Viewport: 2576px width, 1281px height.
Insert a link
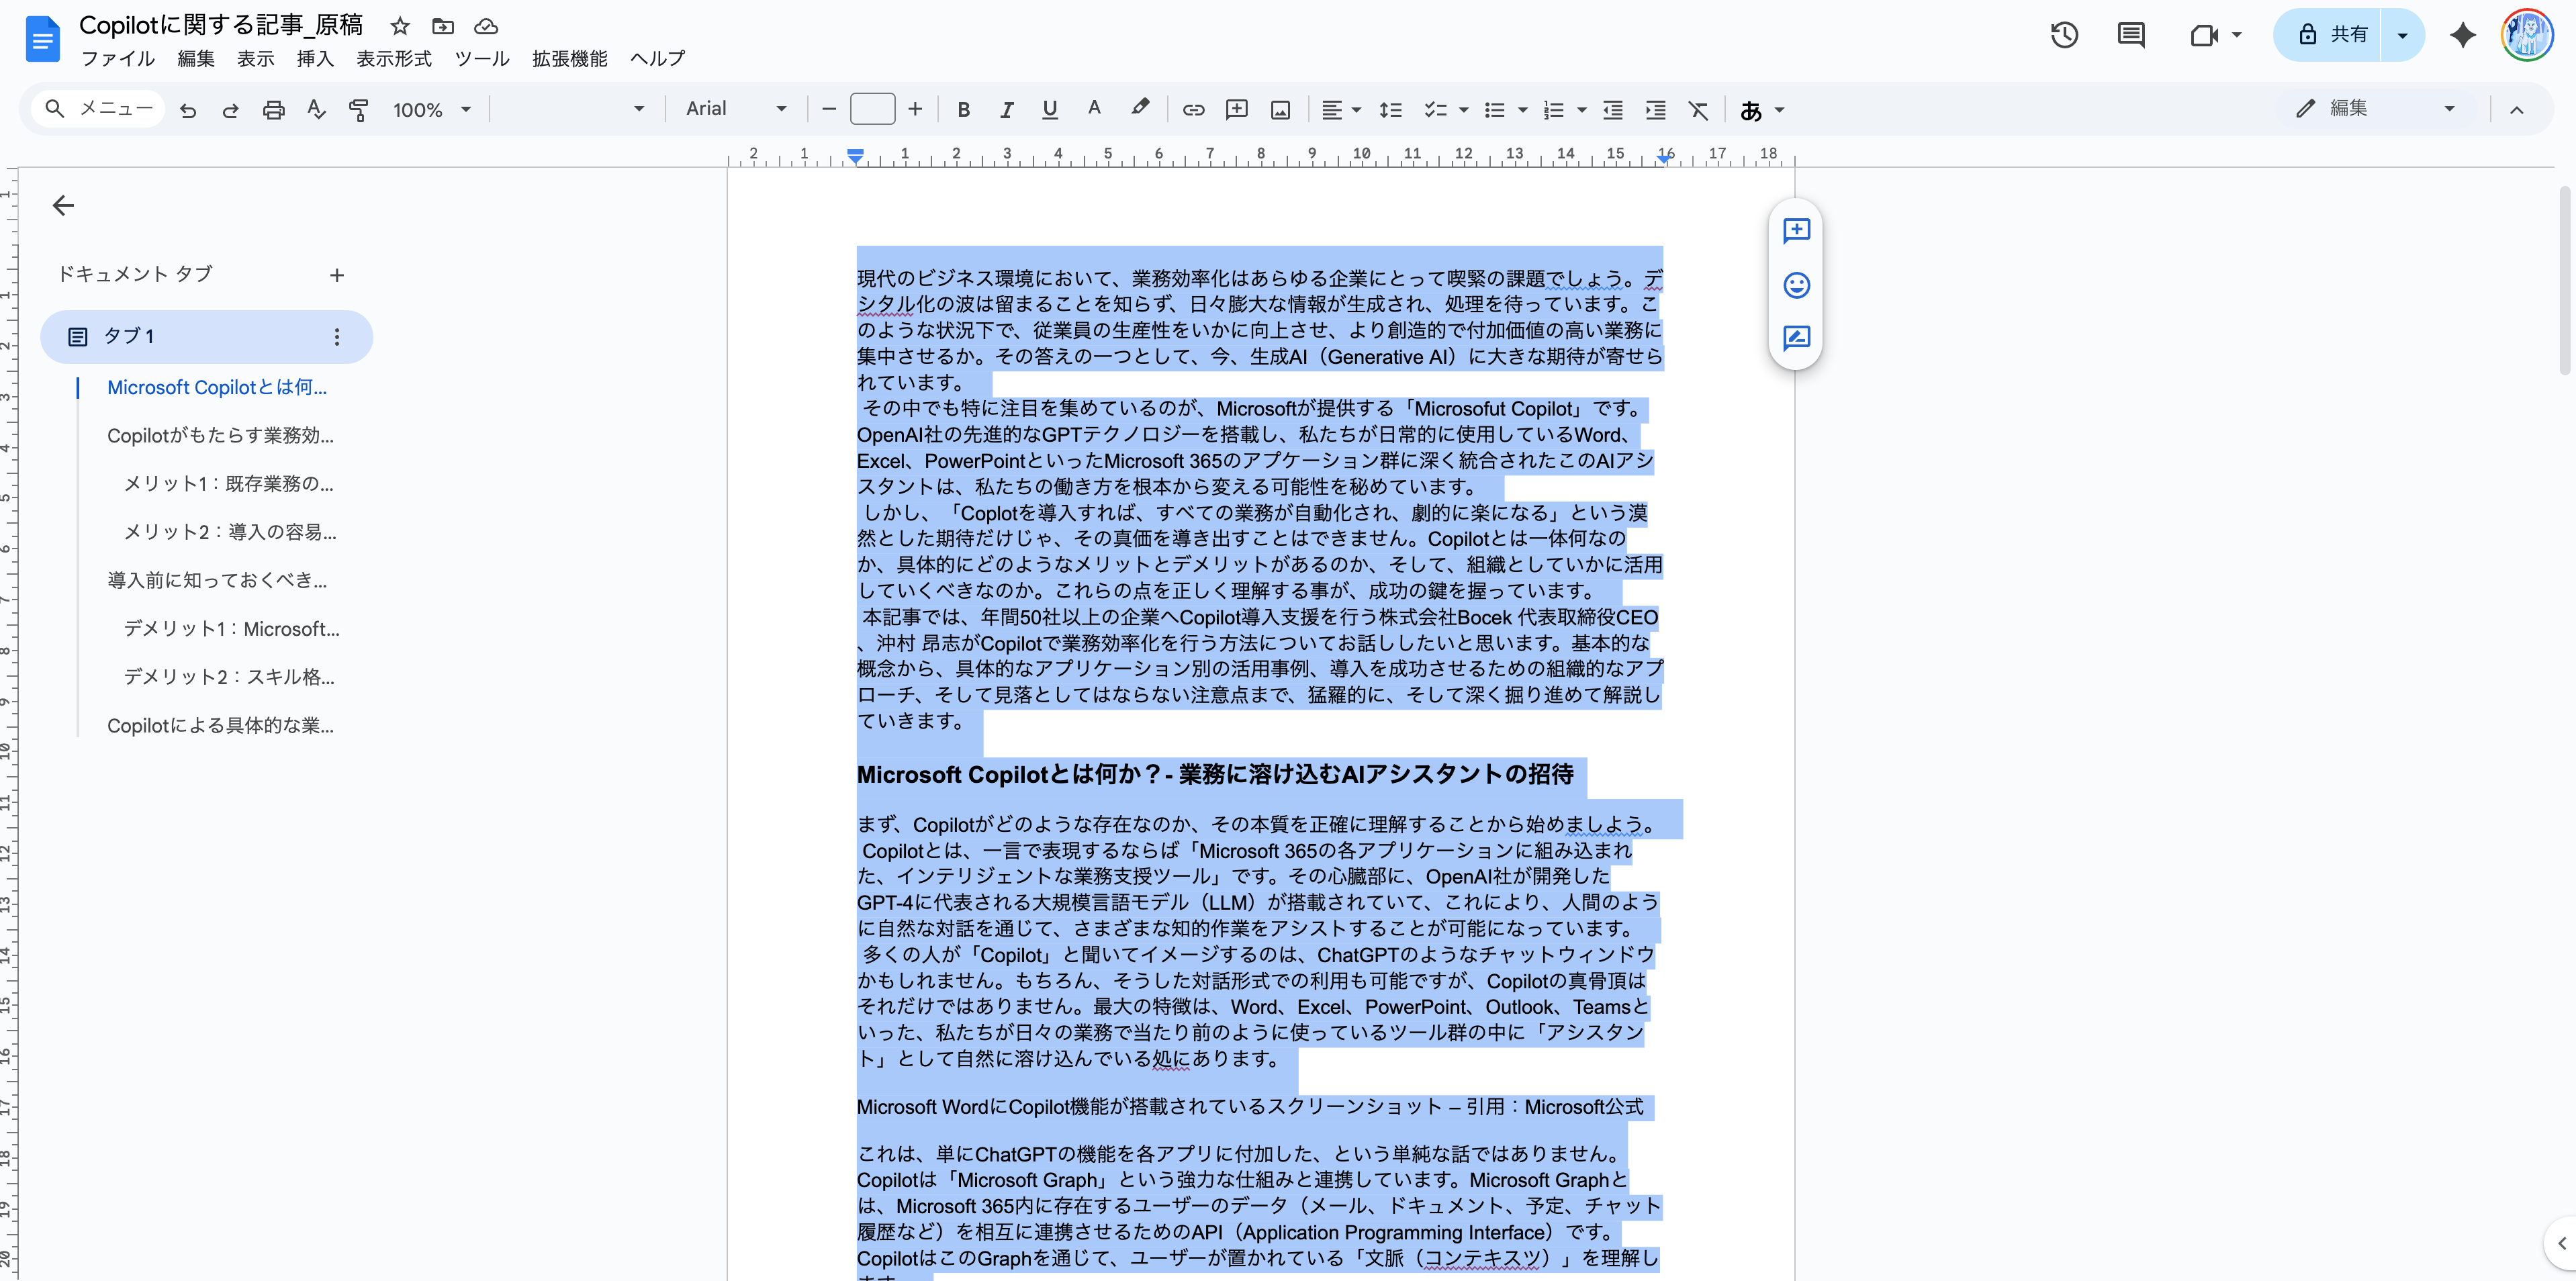pyautogui.click(x=1192, y=109)
